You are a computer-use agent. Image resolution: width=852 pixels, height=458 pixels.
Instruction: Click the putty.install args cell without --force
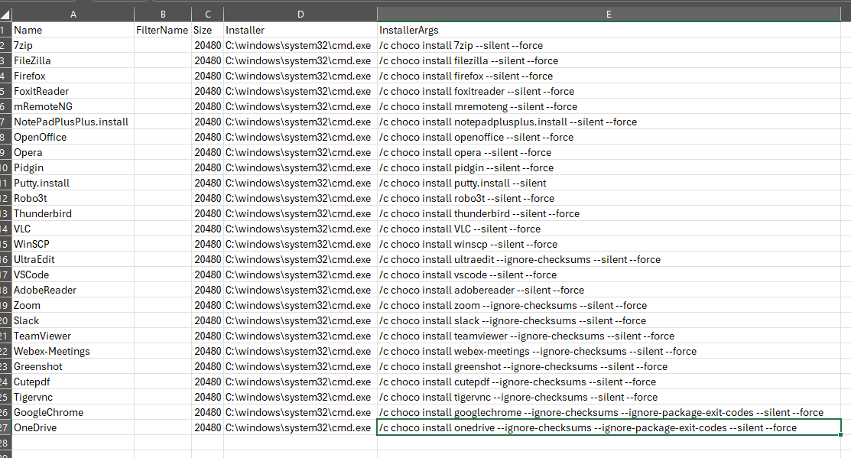pyautogui.click(x=609, y=183)
